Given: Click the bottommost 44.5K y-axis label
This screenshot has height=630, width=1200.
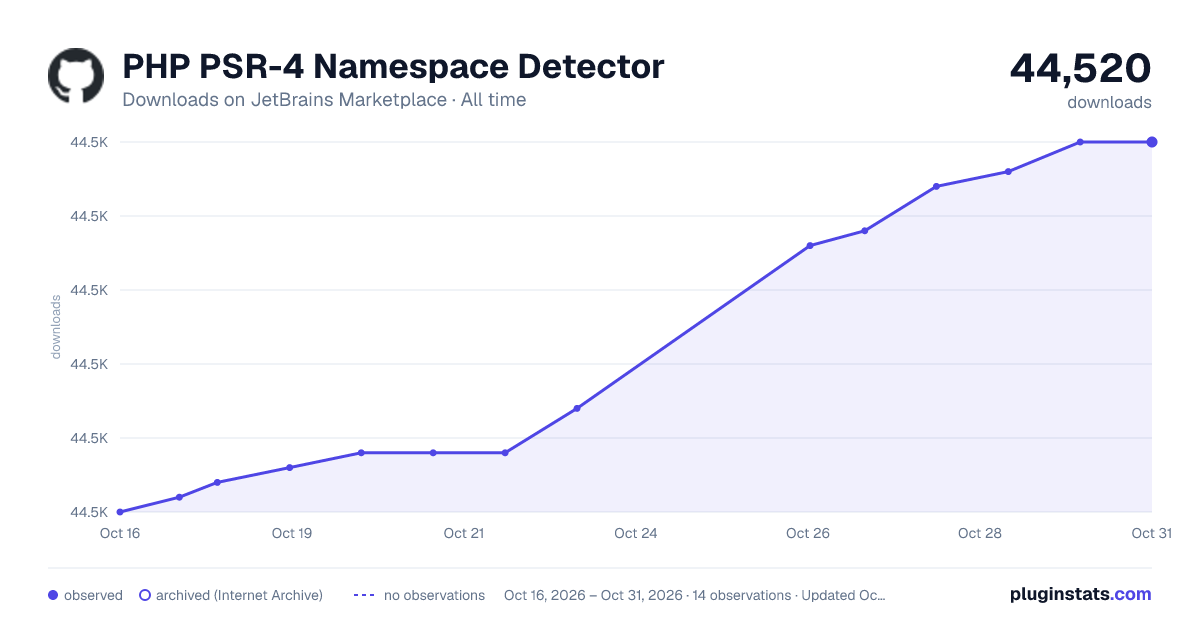Looking at the screenshot, I should [89, 512].
